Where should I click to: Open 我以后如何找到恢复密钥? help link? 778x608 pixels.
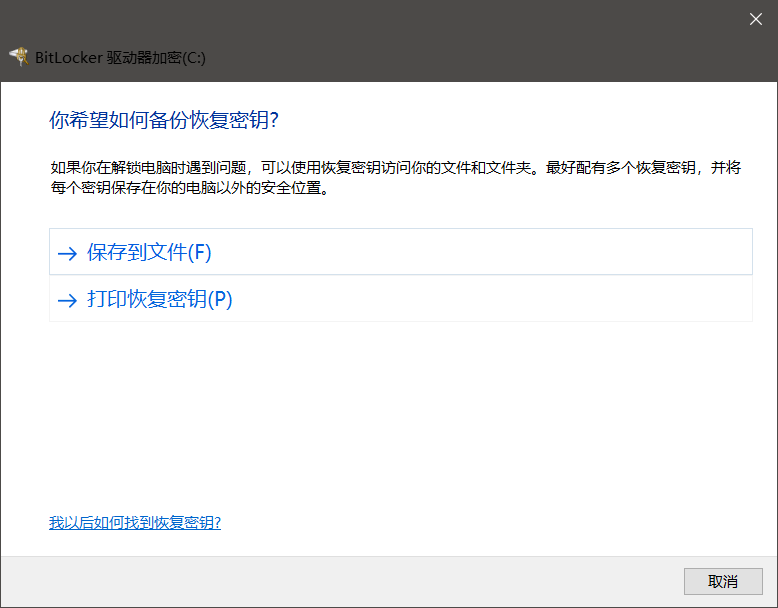(x=134, y=522)
